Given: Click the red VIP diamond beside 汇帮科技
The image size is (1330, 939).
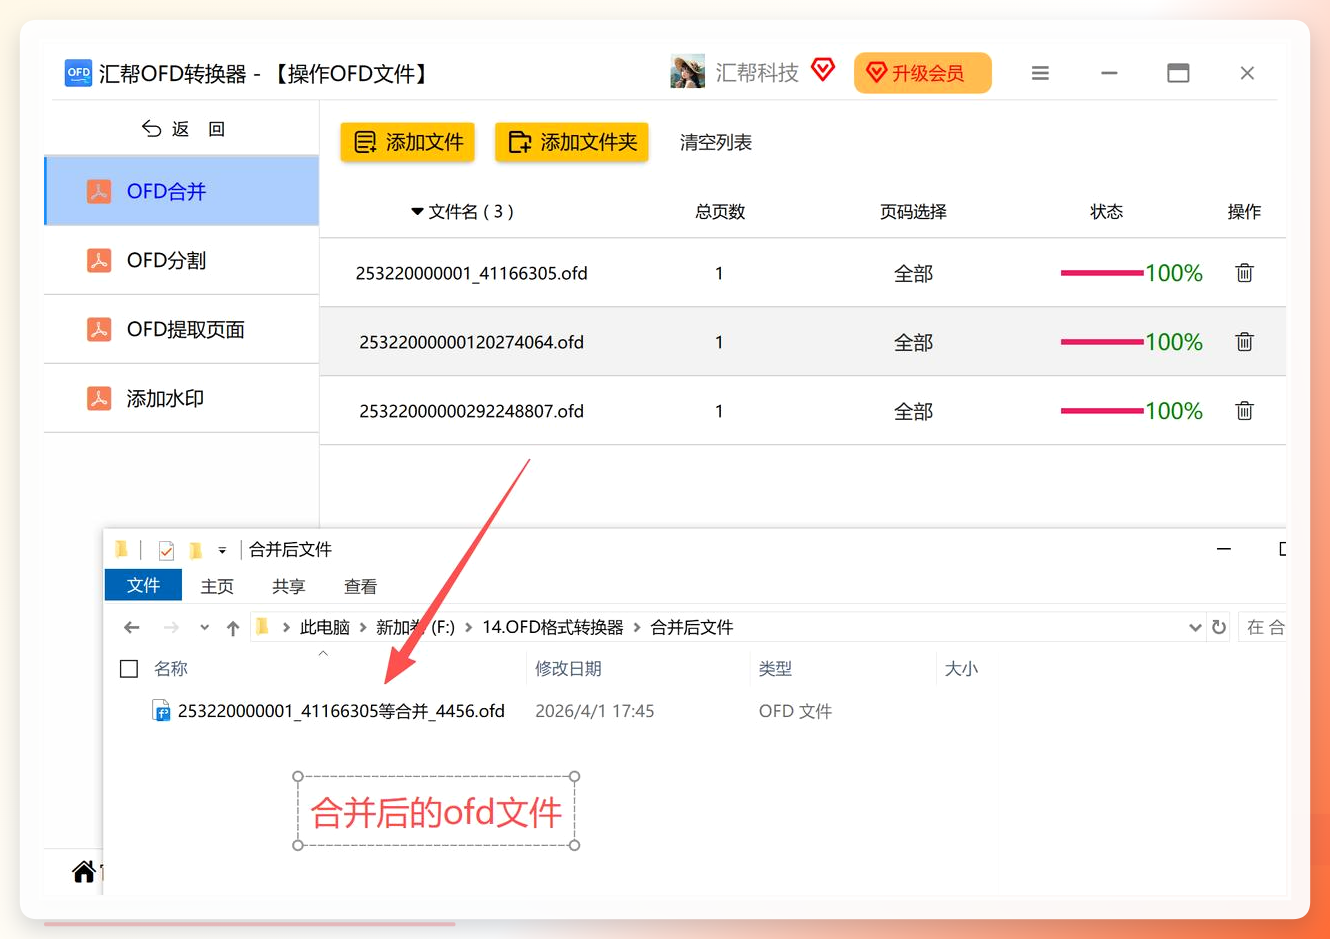Looking at the screenshot, I should [x=823, y=70].
